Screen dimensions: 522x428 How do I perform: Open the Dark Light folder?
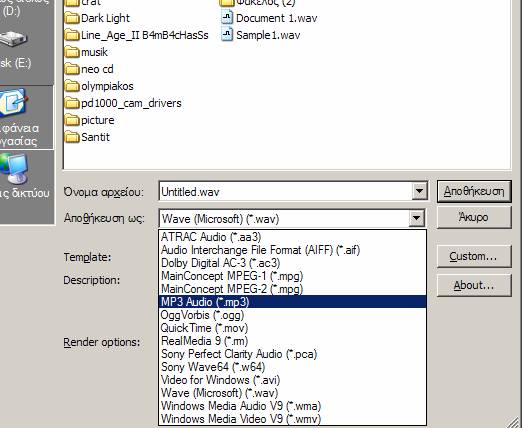click(97, 18)
